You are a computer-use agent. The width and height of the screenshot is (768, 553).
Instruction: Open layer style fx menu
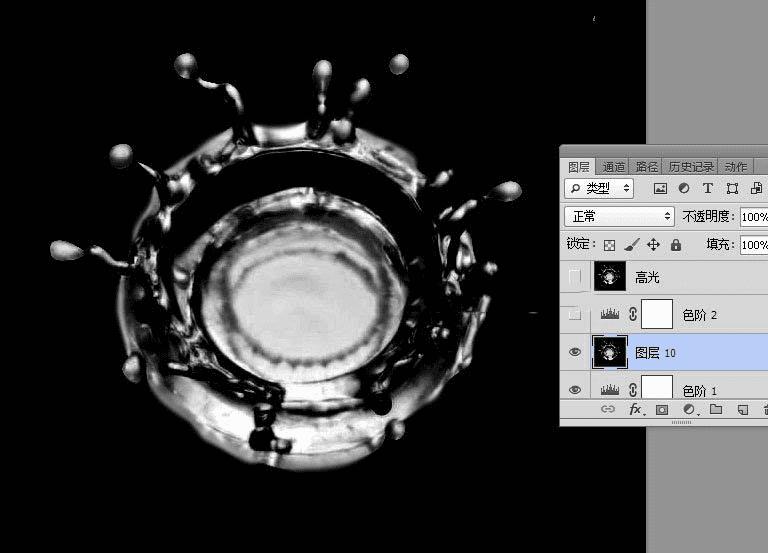coord(635,409)
